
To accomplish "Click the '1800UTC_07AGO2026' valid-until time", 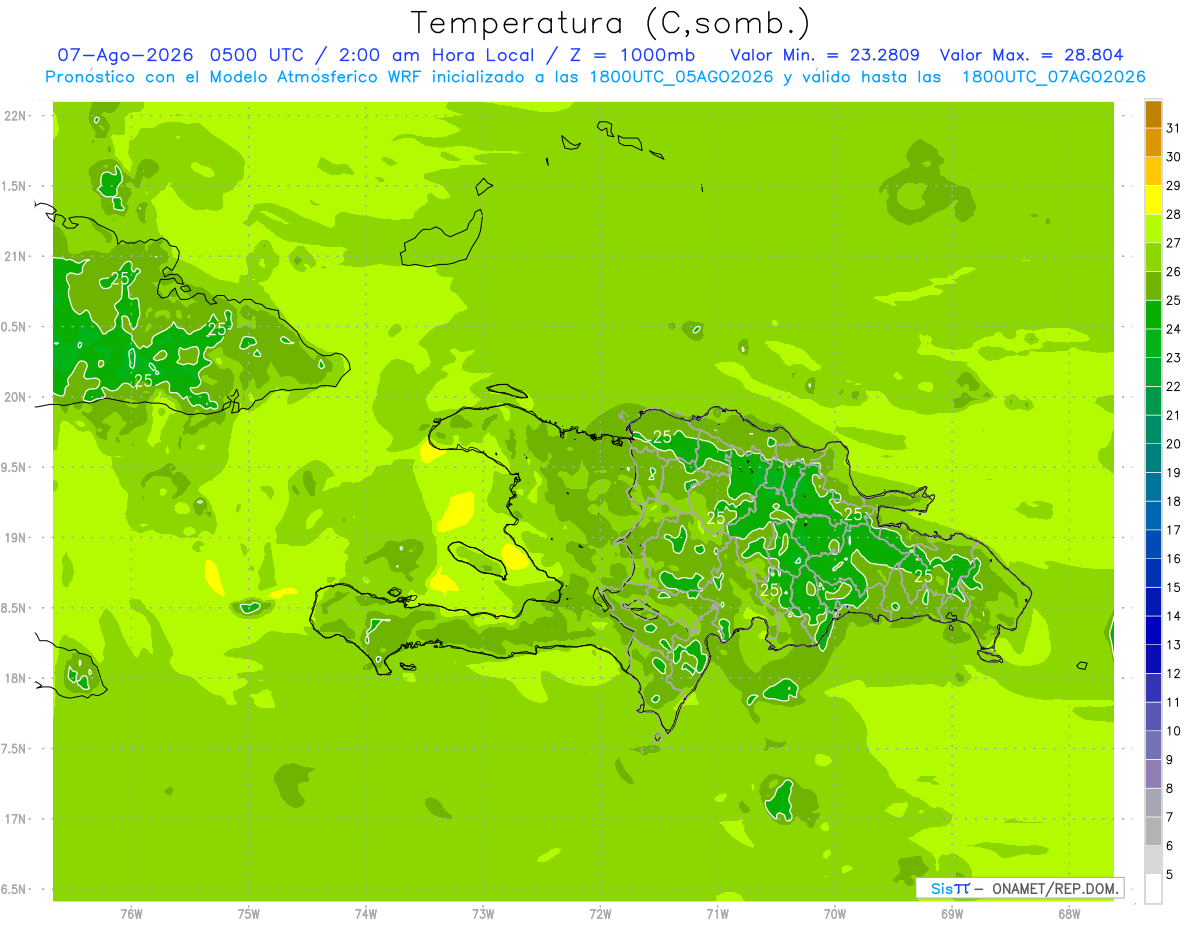I will coord(1053,77).
